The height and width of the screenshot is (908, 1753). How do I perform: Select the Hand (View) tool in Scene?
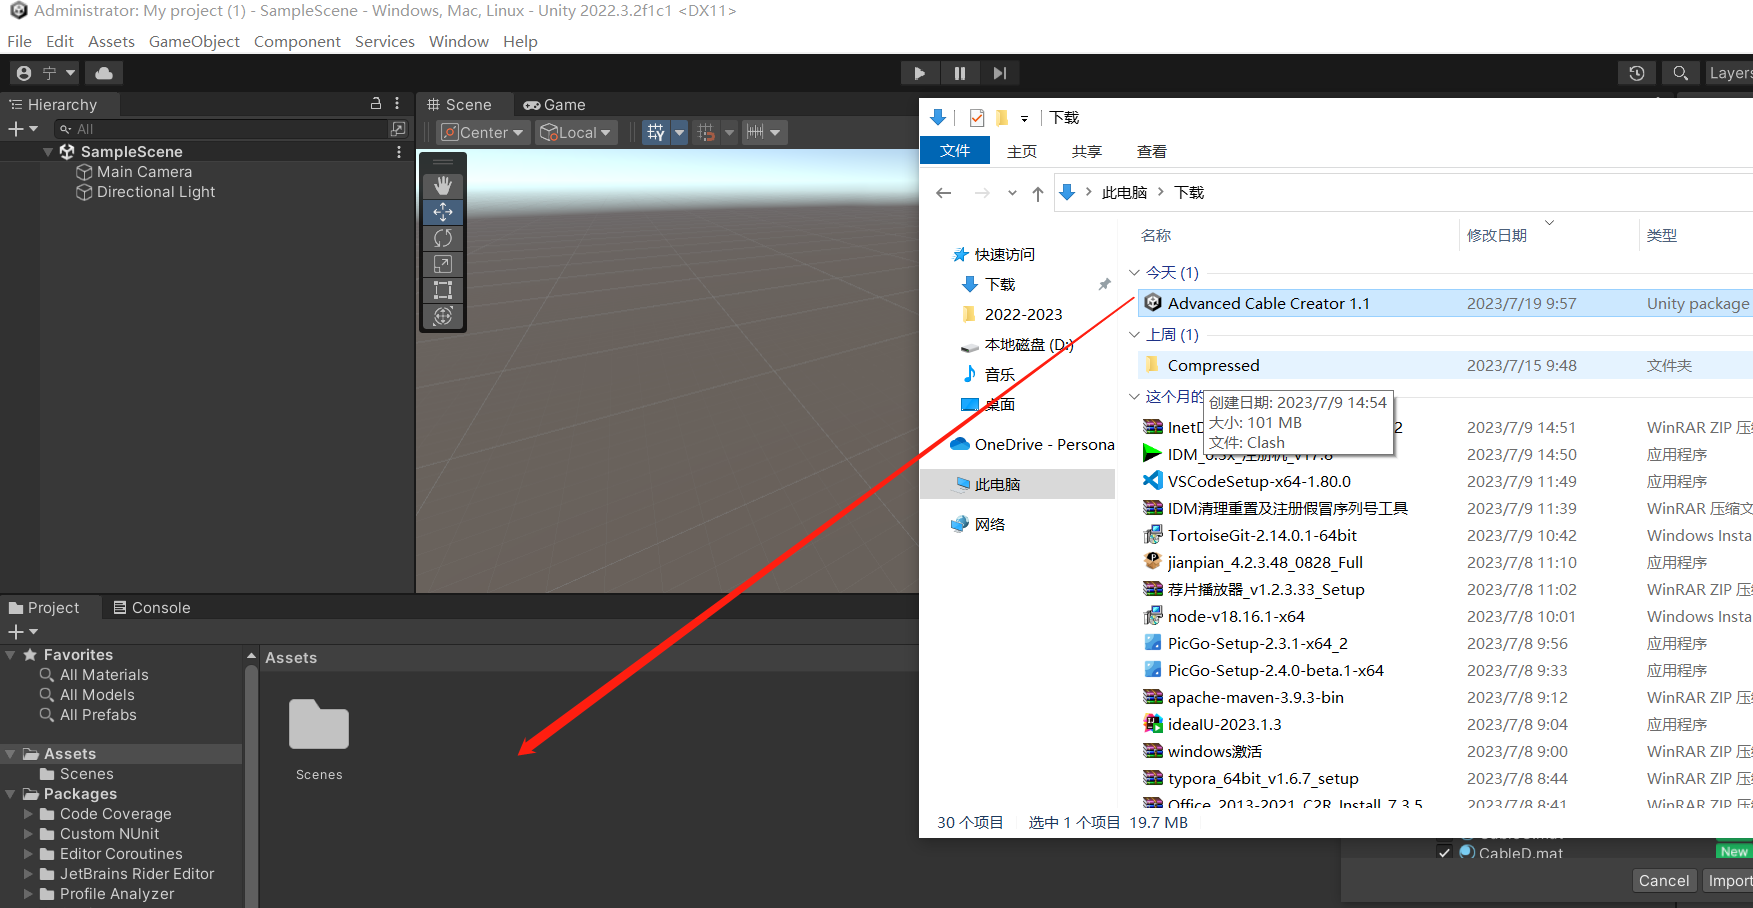[x=443, y=186]
